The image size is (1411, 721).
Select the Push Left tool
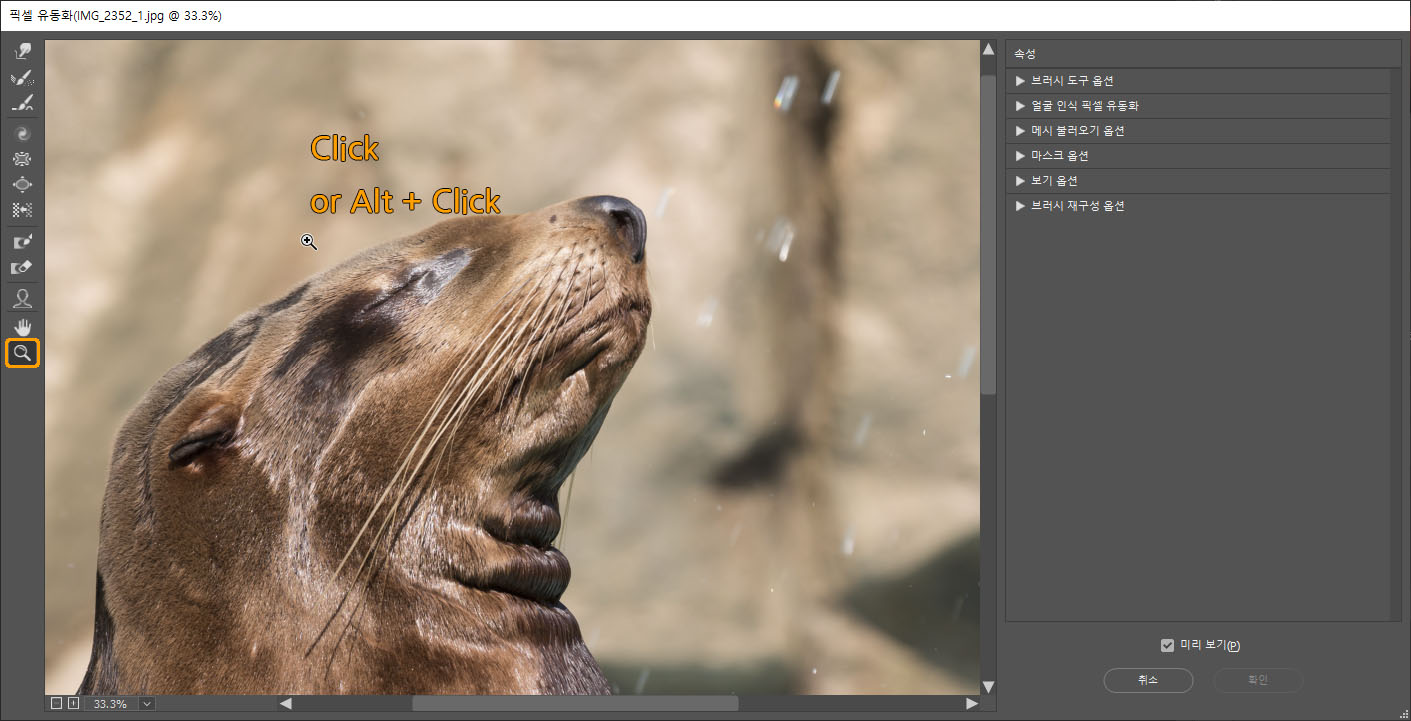[x=22, y=210]
